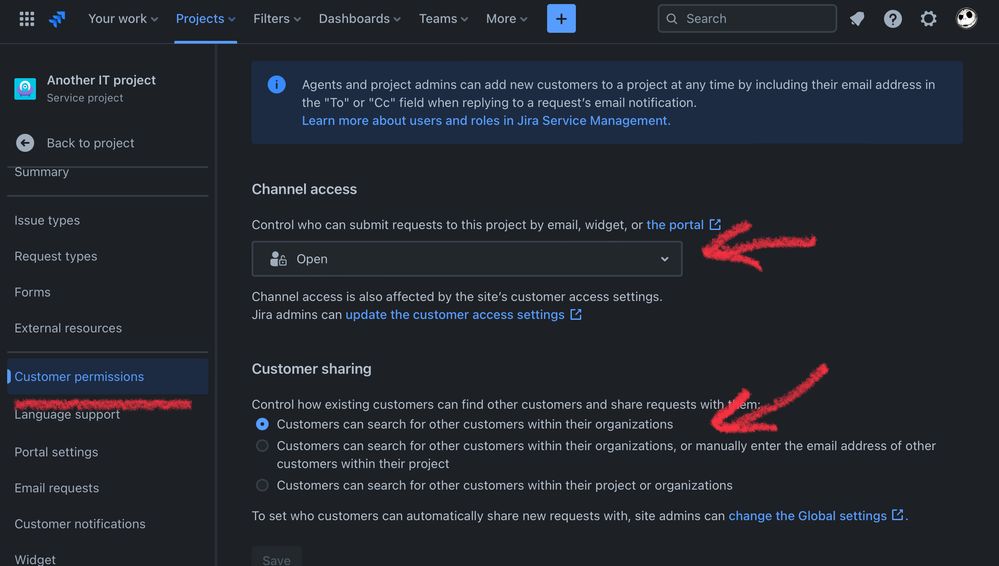
Task: Click external icon after Global settings
Action: [x=897, y=514]
